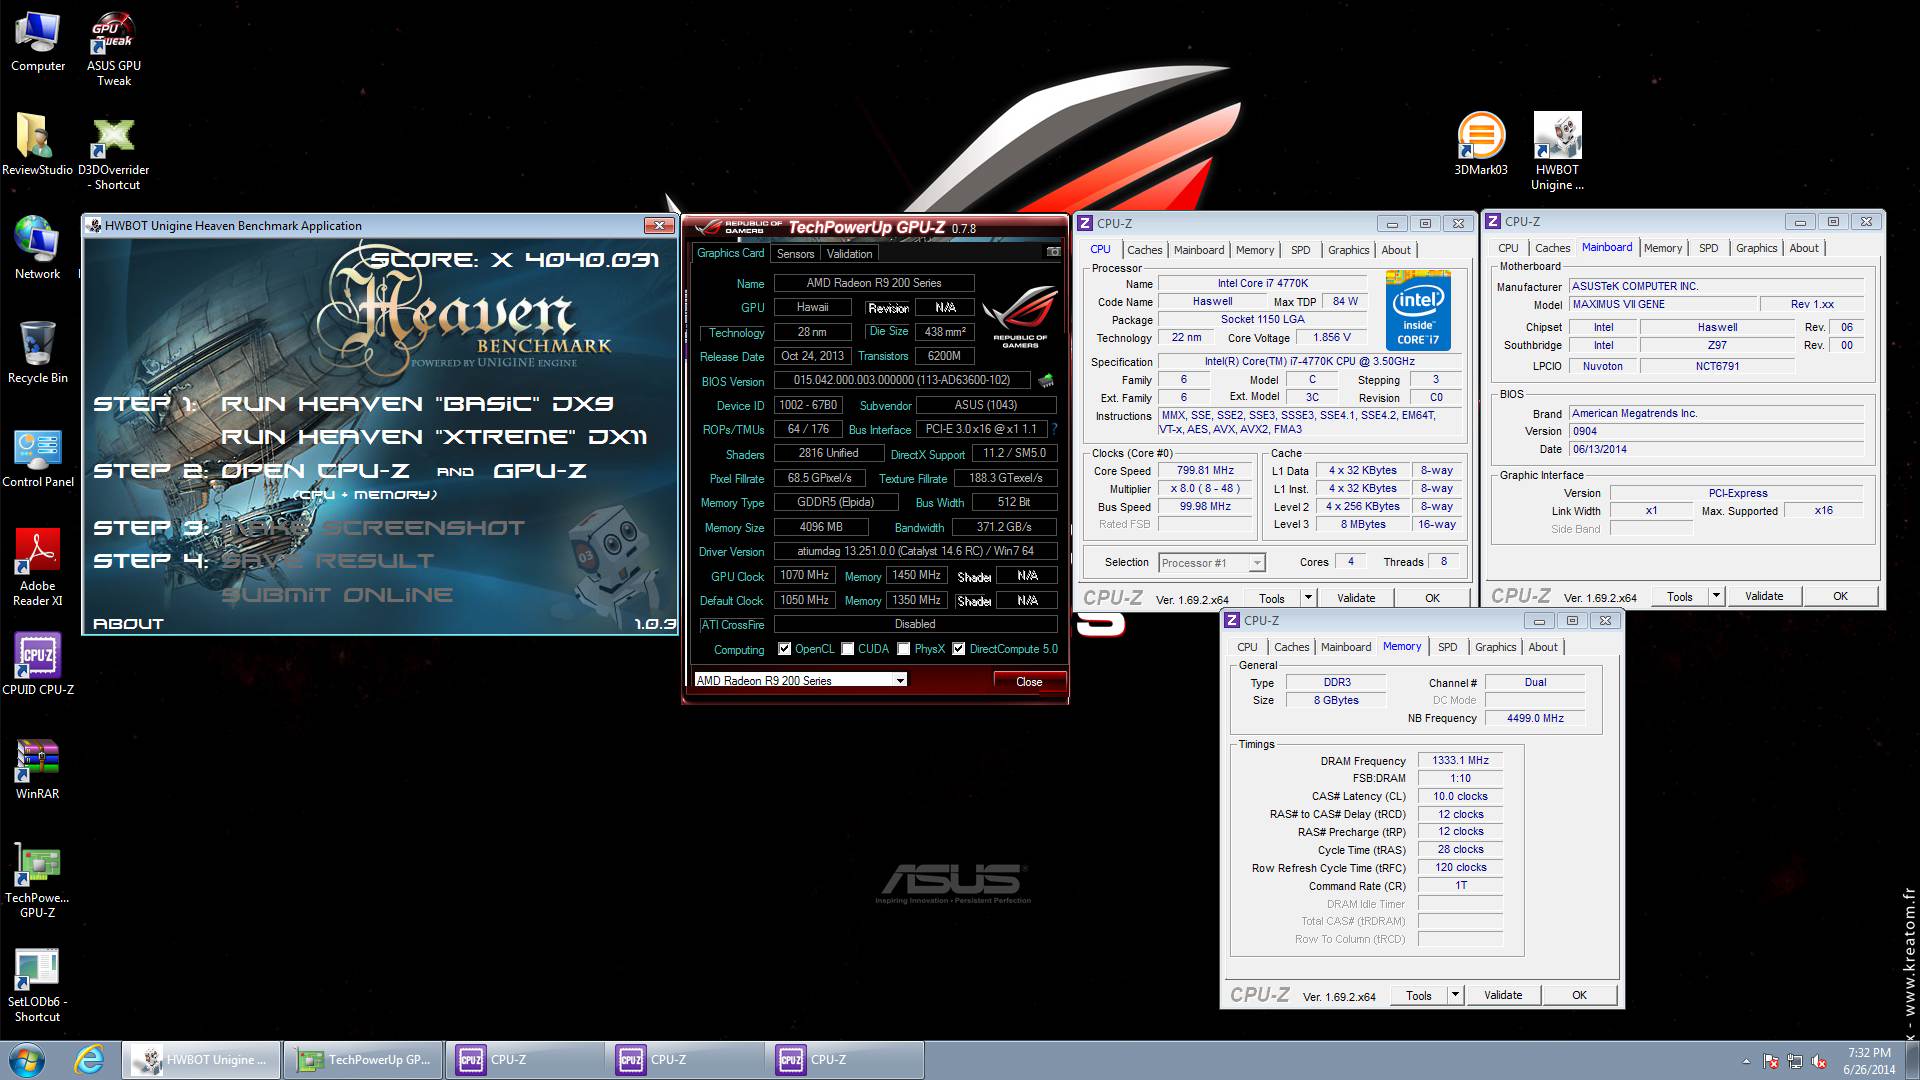
Task: Switch to HWBOT Unigine taskbar item
Action: pos(201,1060)
